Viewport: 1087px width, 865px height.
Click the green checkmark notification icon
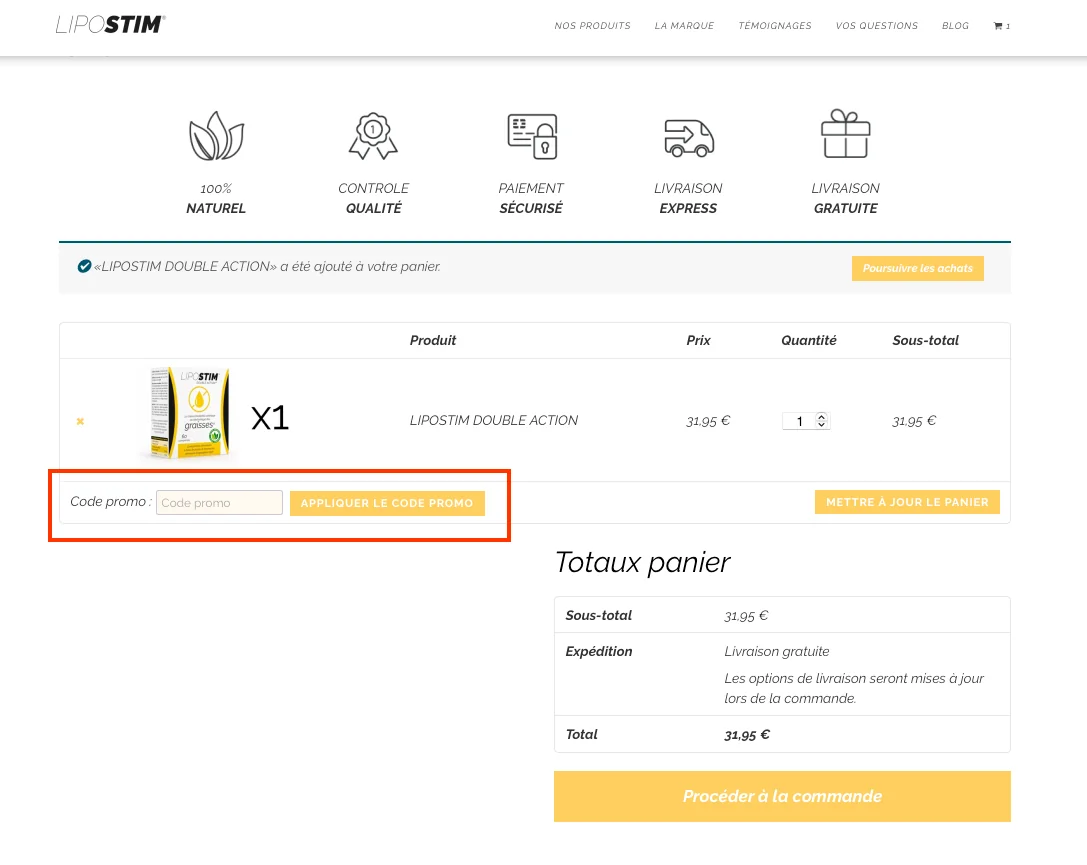(84, 266)
